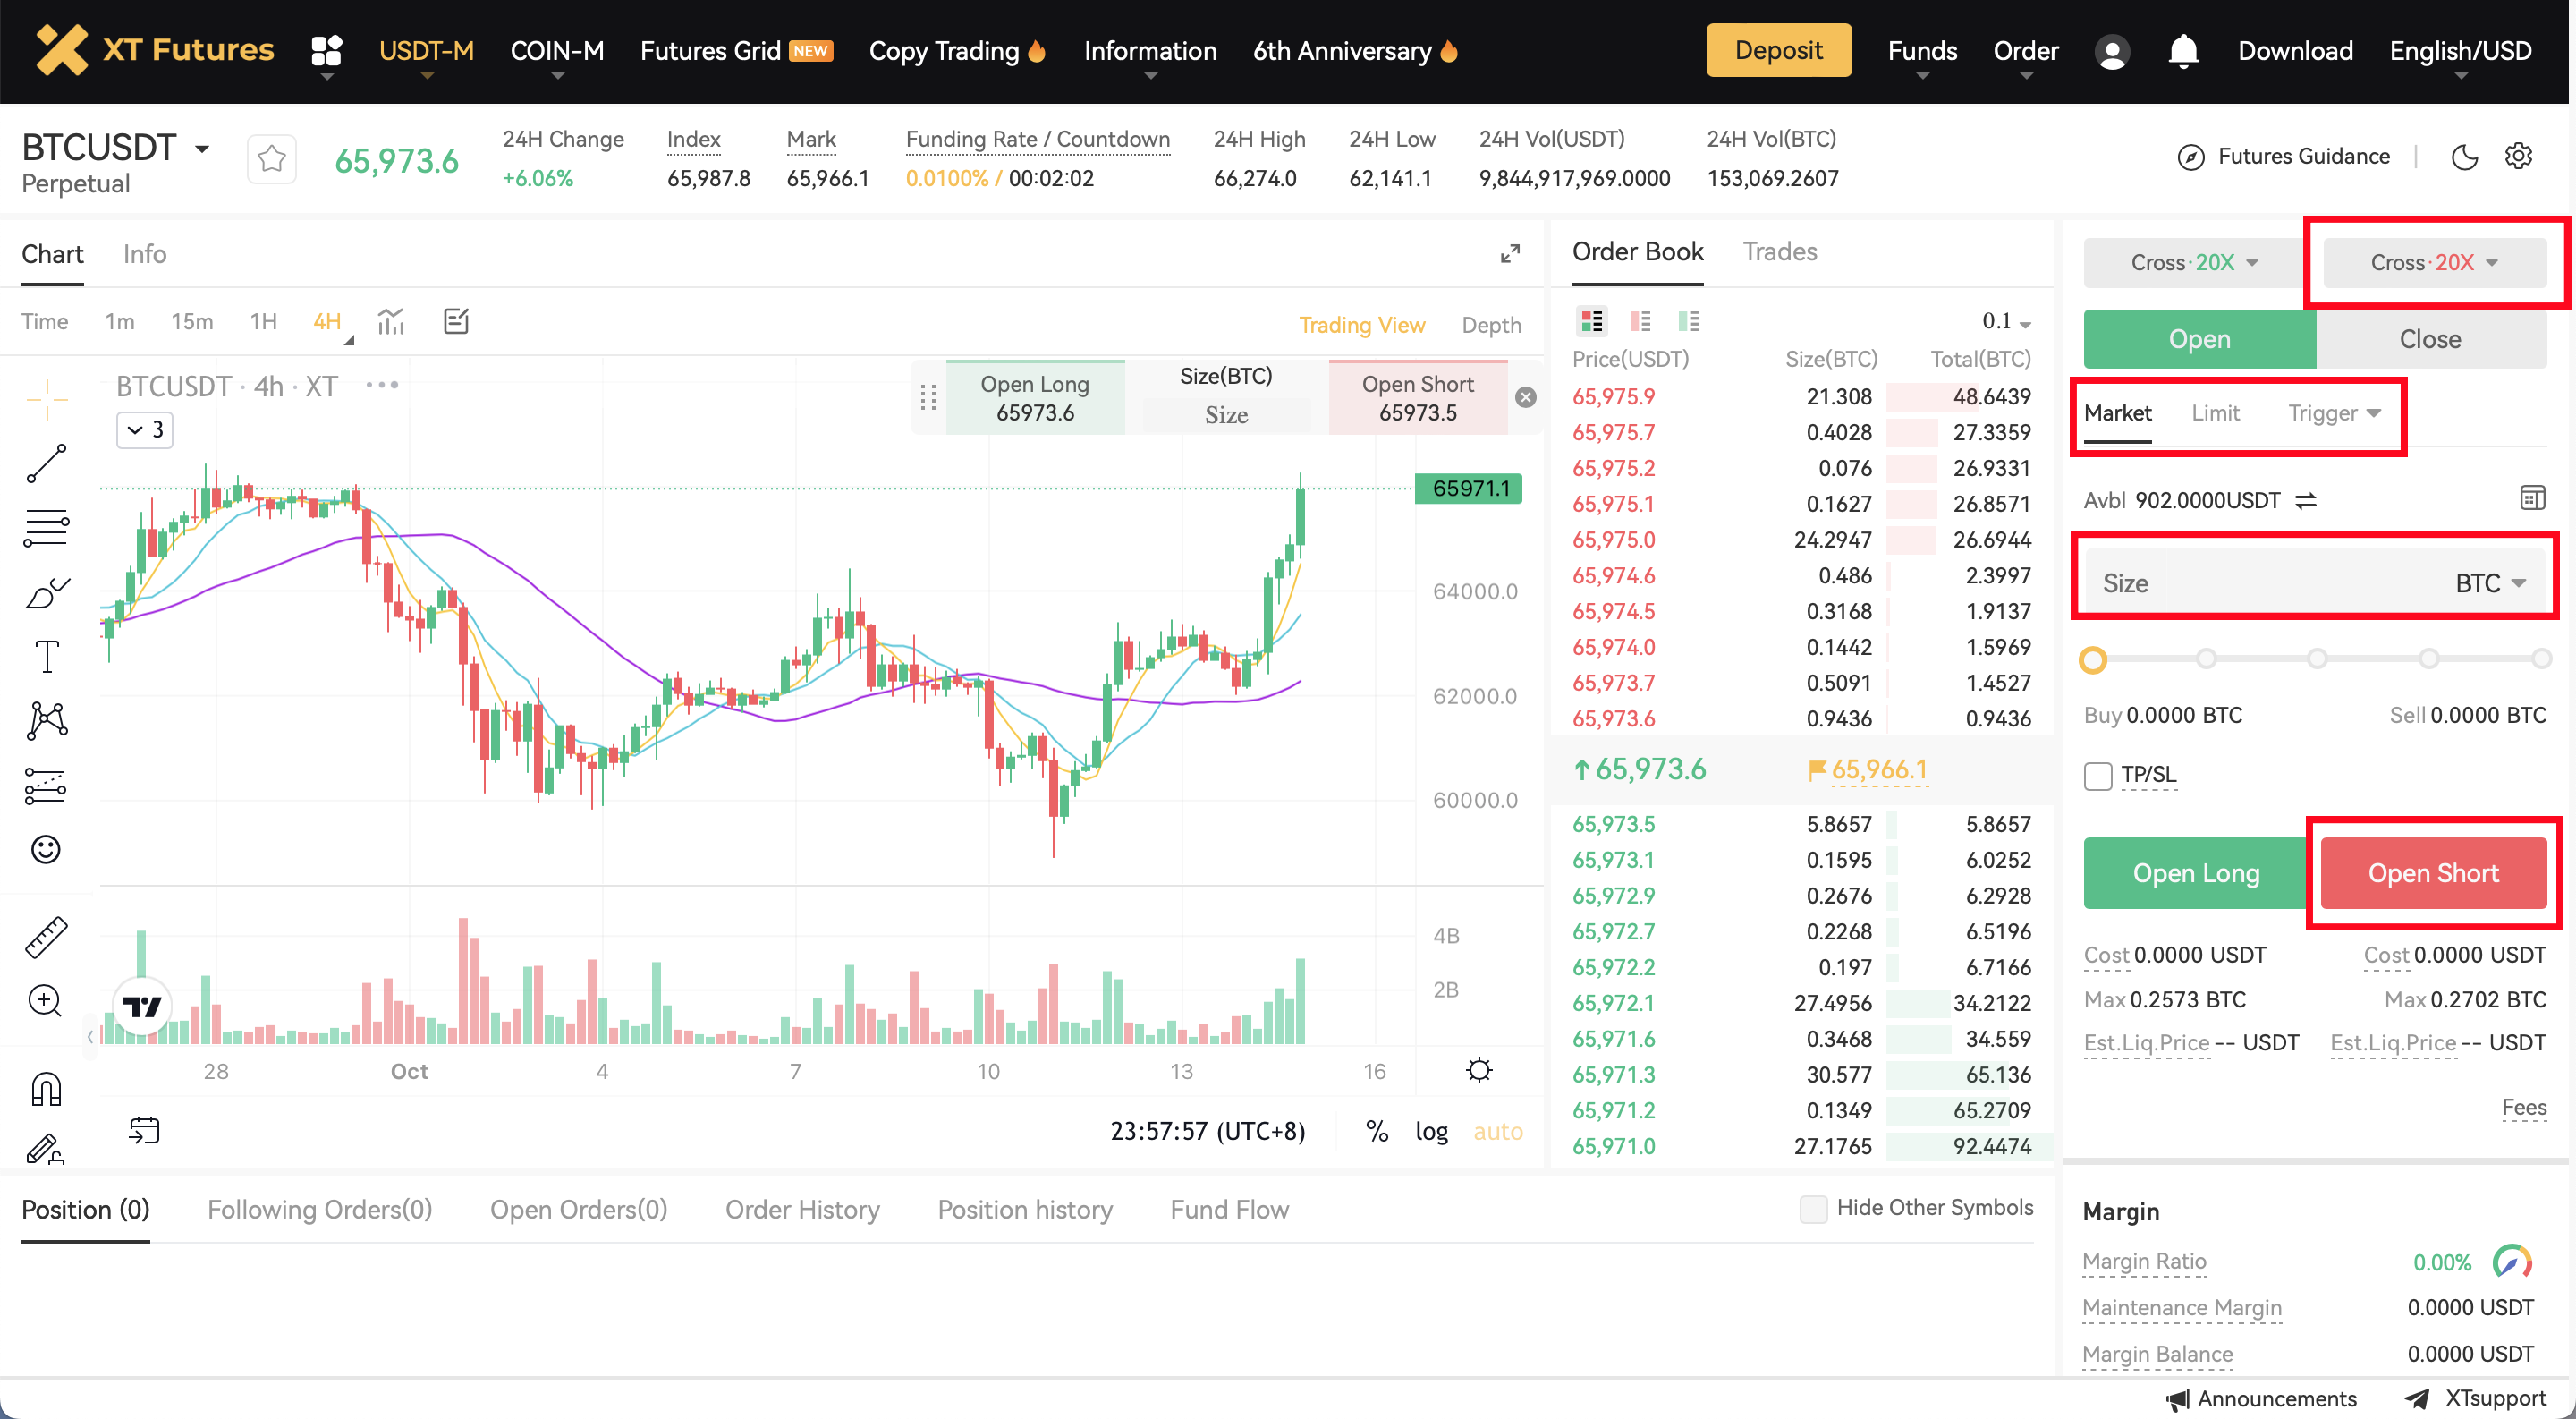Collapse the chart indicators legend showing 3

[145, 430]
